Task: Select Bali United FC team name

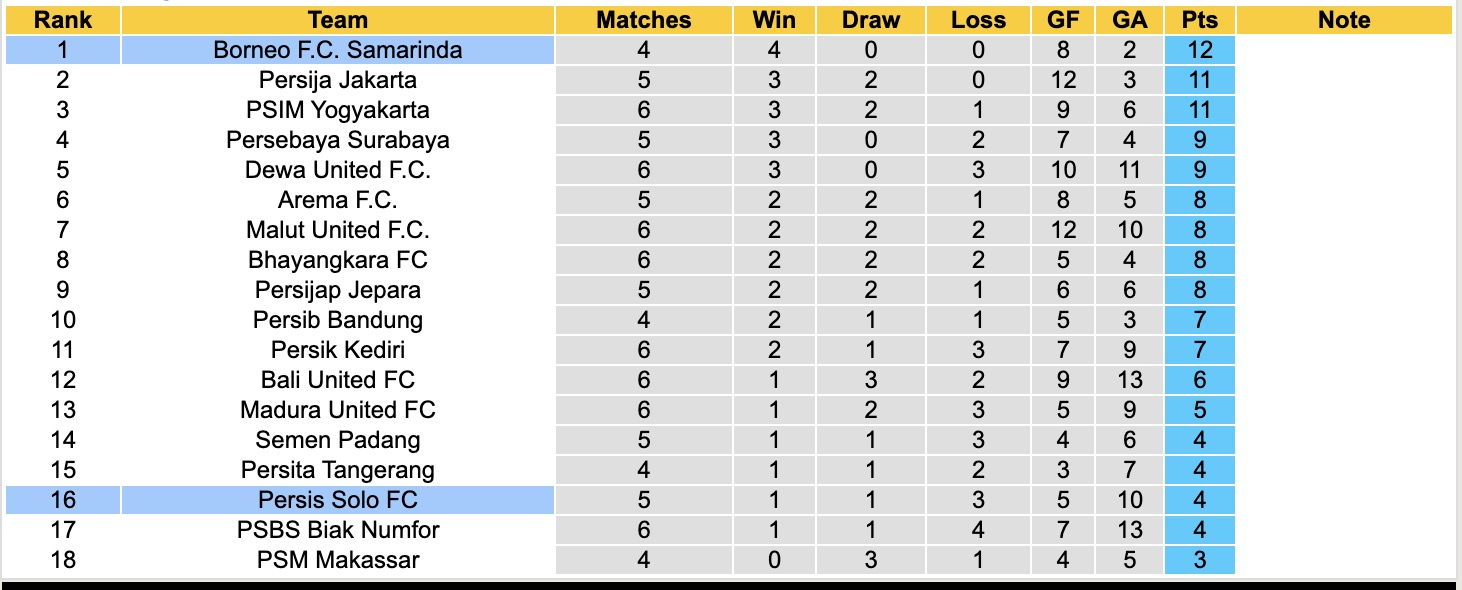Action: [338, 380]
